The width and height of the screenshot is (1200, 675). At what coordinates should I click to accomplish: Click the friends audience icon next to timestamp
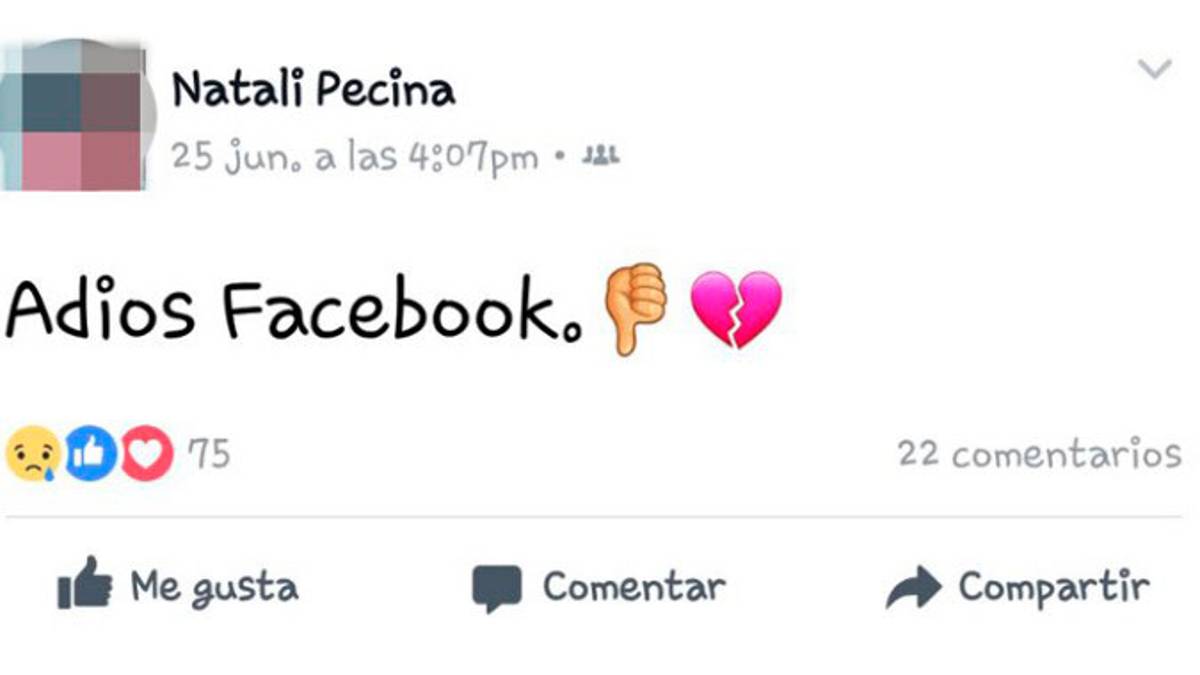coord(601,155)
